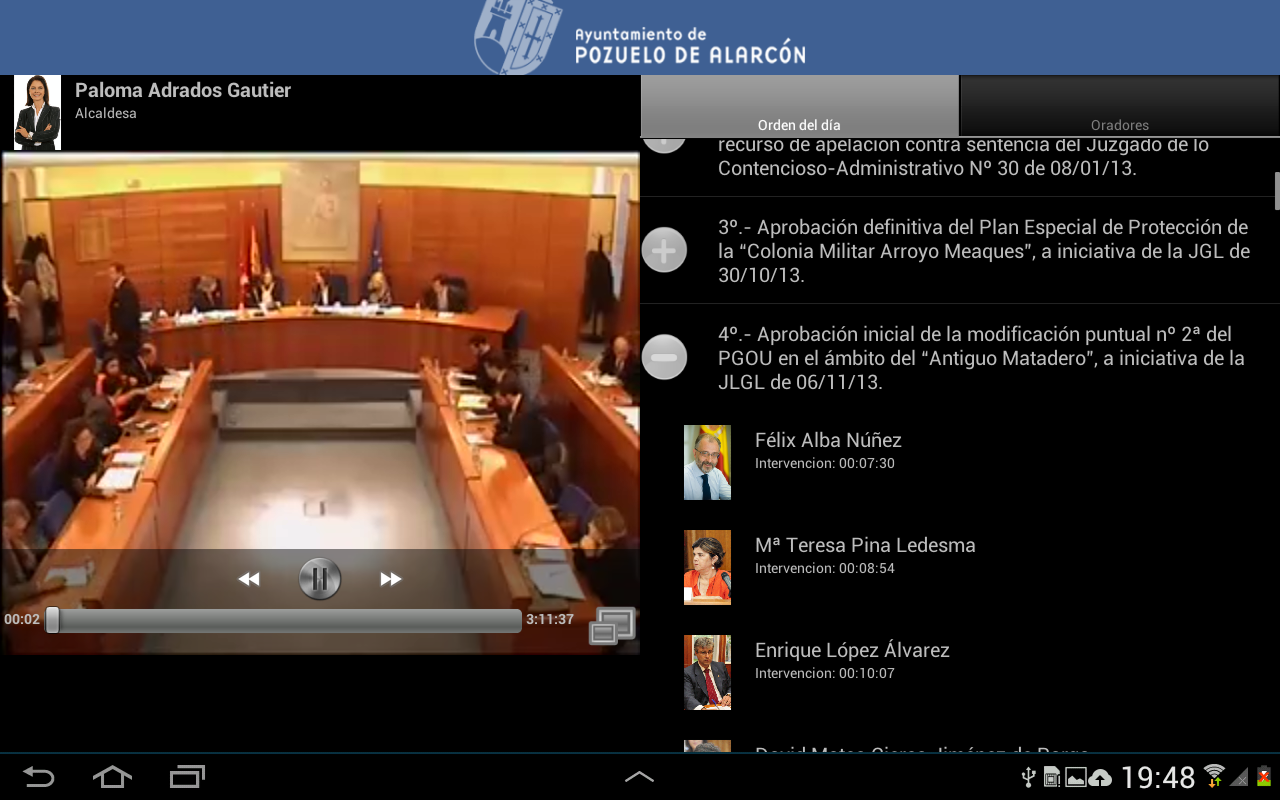Click Intervencion: 00:07:30 timestamp
The width and height of the screenshot is (1280, 800).
[x=825, y=463]
